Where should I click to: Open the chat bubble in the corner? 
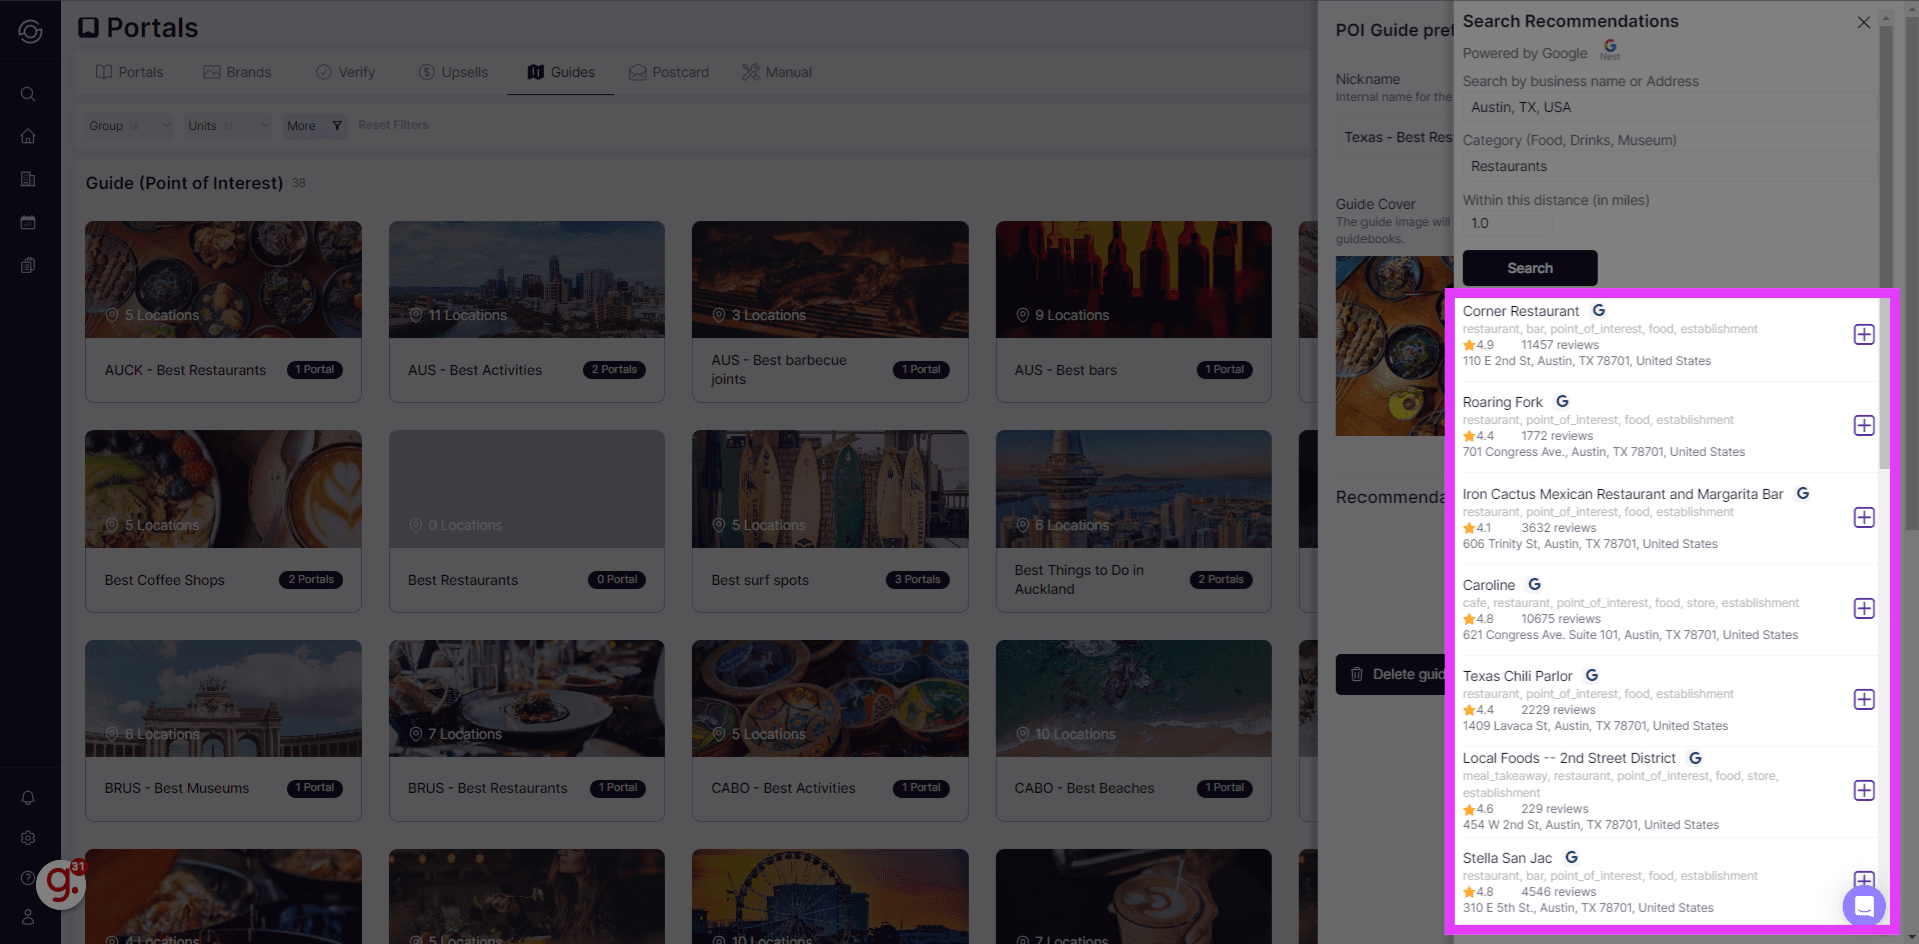(x=1863, y=906)
